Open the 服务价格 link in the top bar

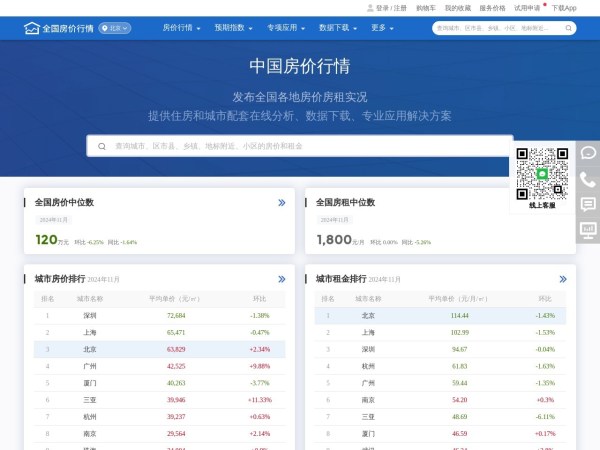coord(492,7)
